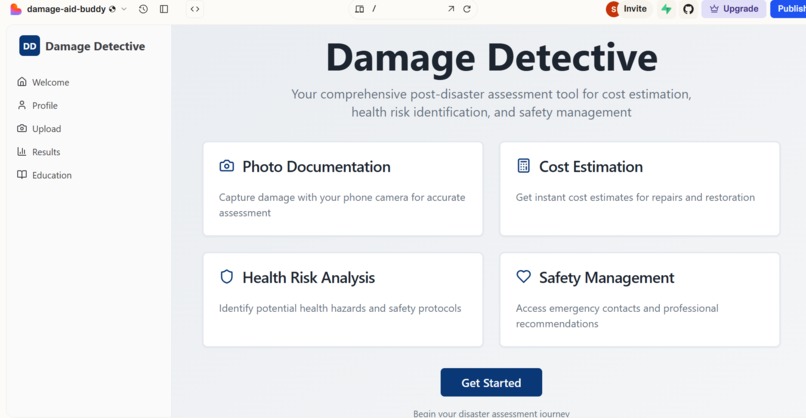The image size is (806, 418).
Task: Click 'Access emergency contacts' description text
Action: 617,316
